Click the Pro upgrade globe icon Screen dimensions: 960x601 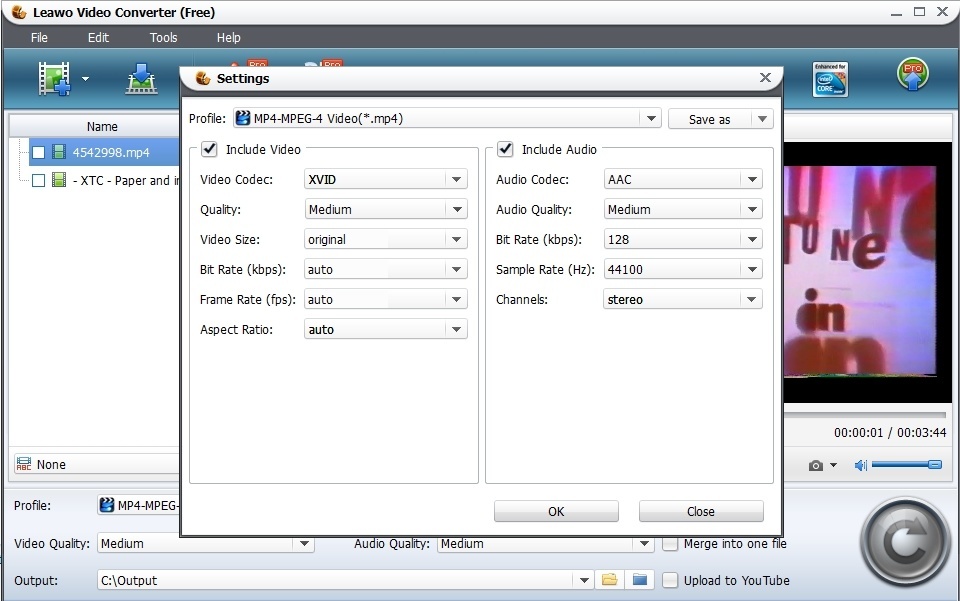coord(912,78)
